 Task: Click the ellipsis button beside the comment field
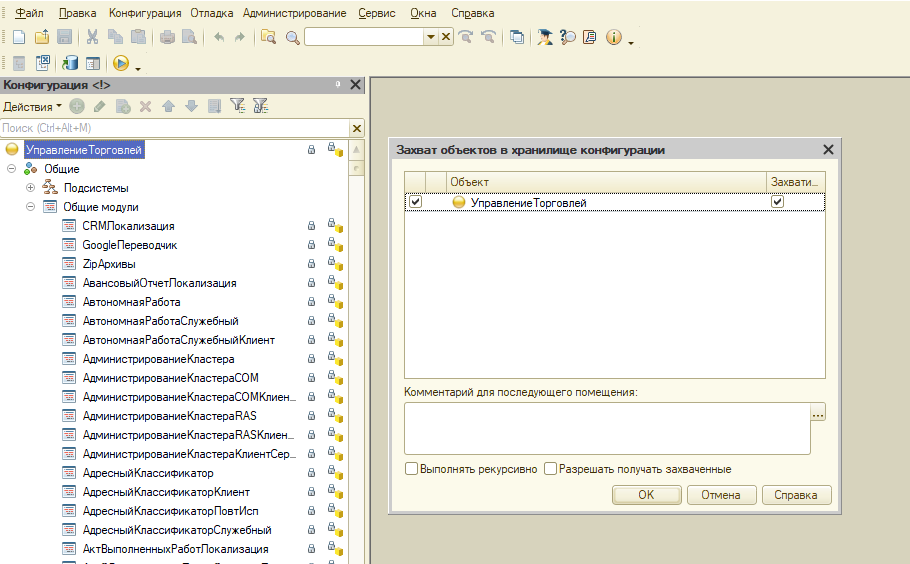(818, 413)
